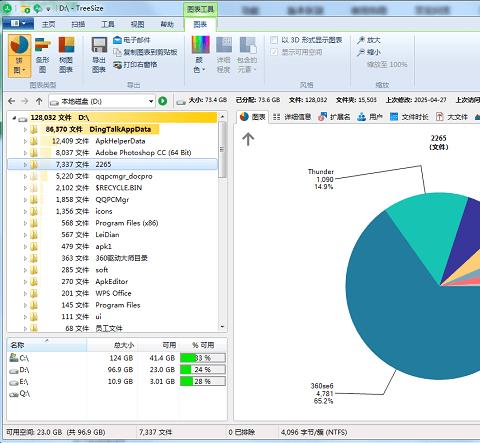Print the right pane

[x=135, y=65]
